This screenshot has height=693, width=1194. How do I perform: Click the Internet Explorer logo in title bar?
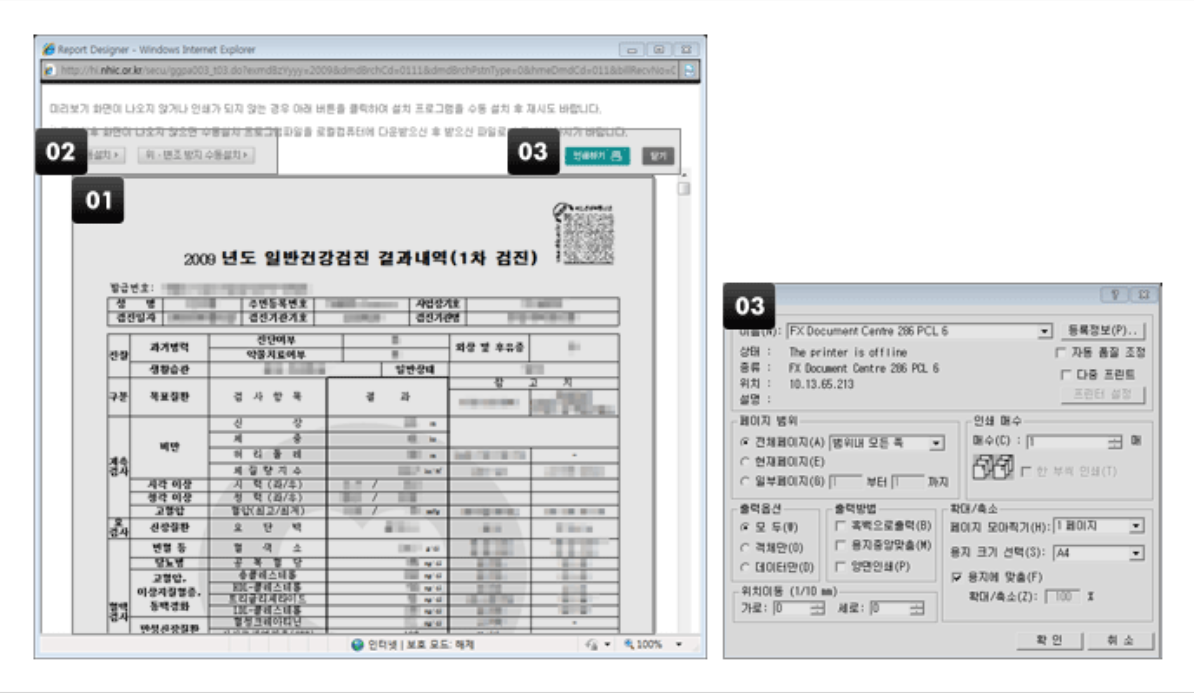[49, 49]
